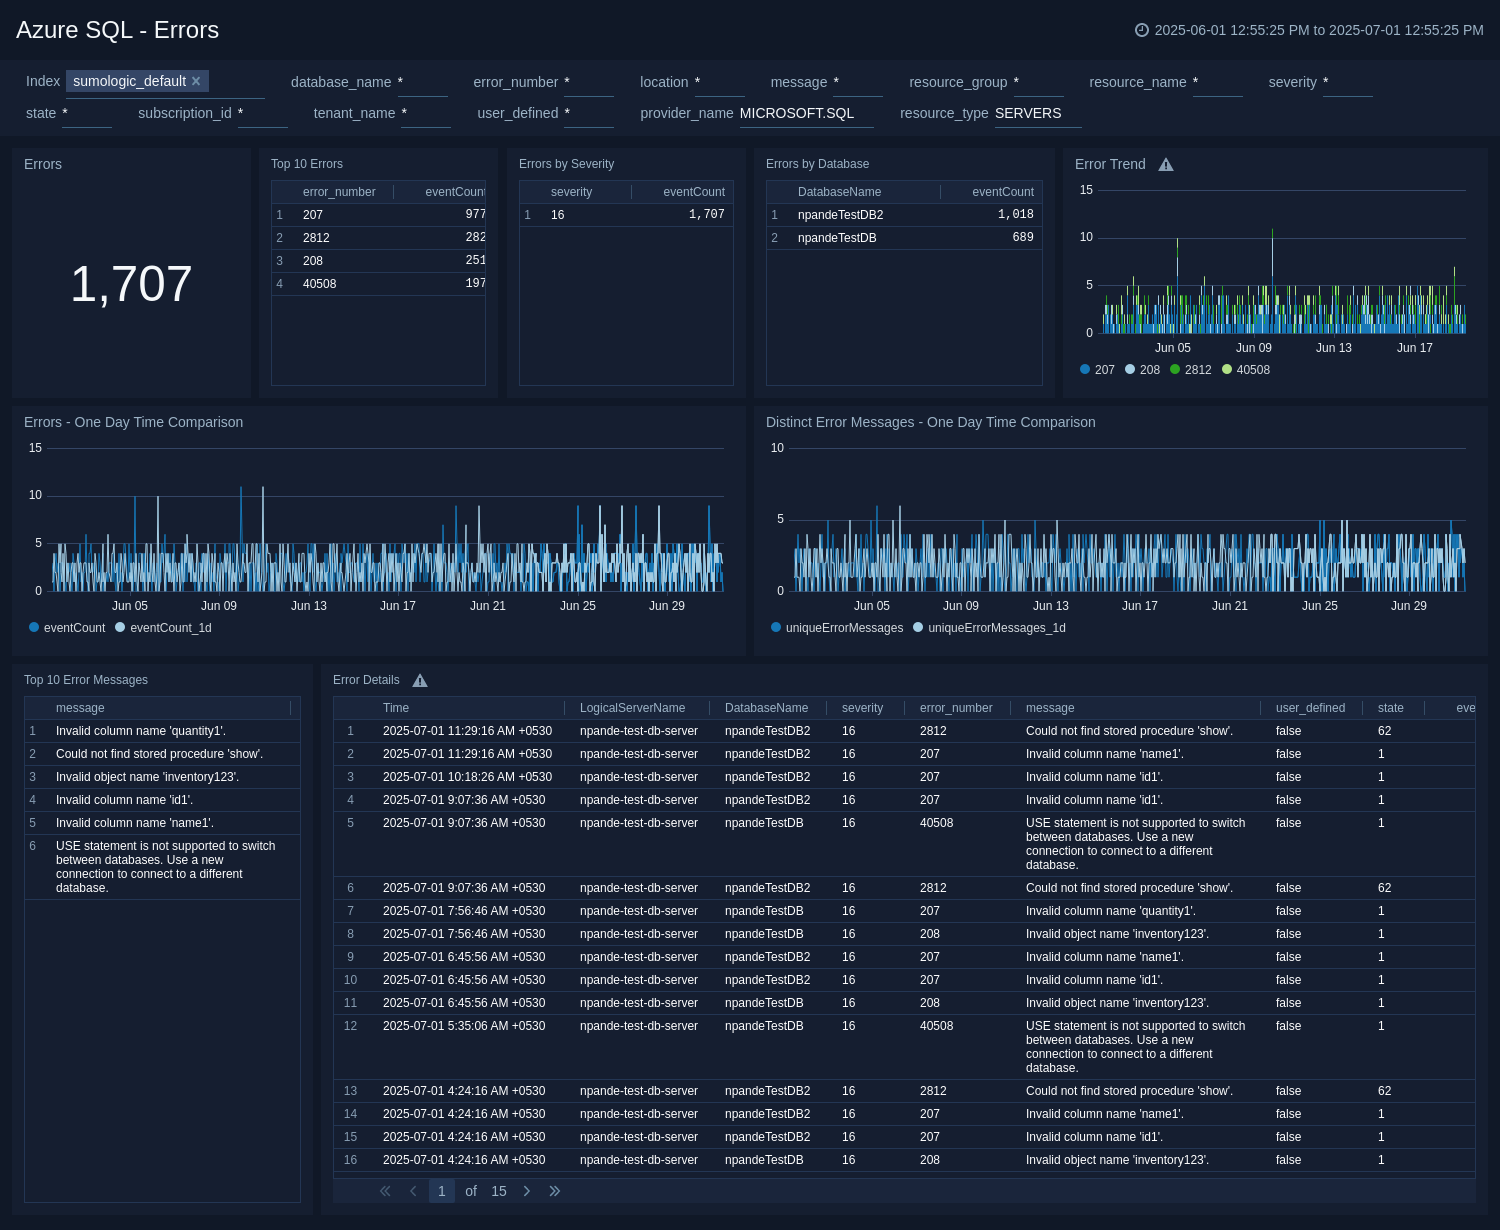Viewport: 1500px width, 1230px height.
Task: Toggle eventCount_1d legend series
Action: (163, 628)
